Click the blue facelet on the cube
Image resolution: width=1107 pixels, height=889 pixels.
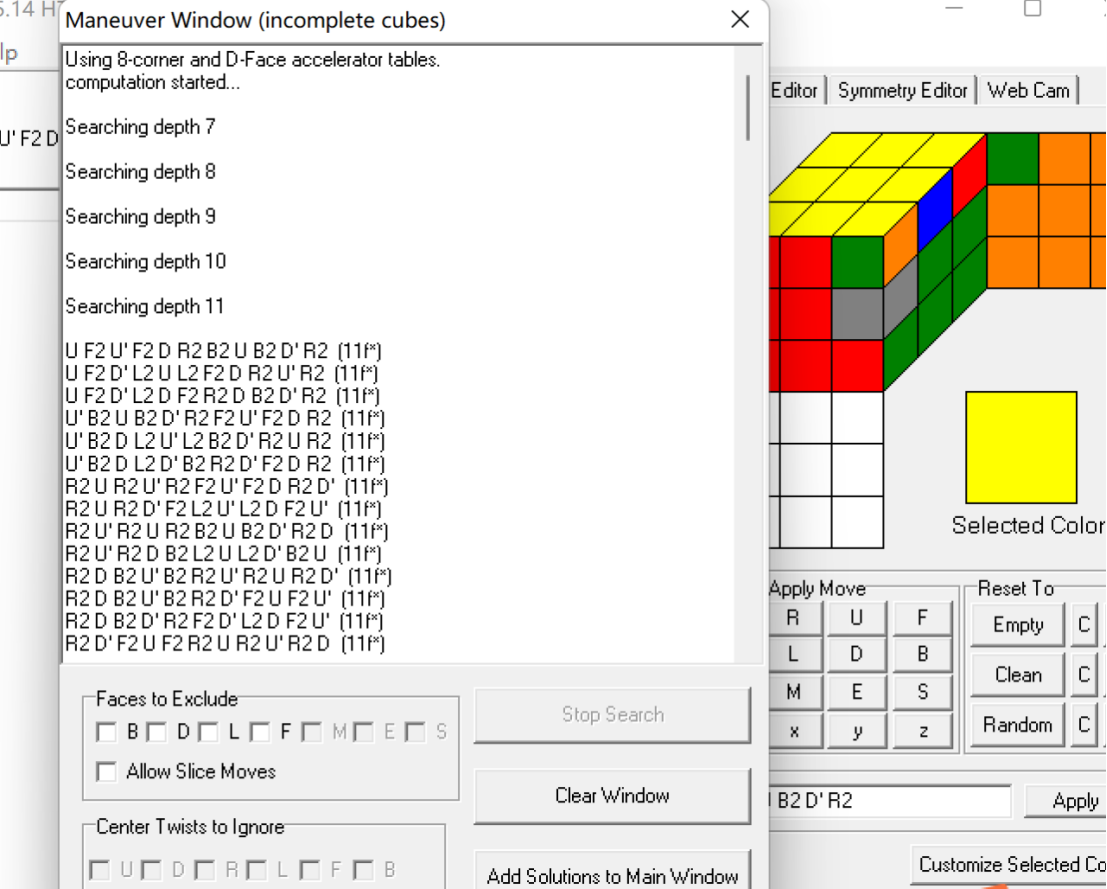(x=935, y=210)
